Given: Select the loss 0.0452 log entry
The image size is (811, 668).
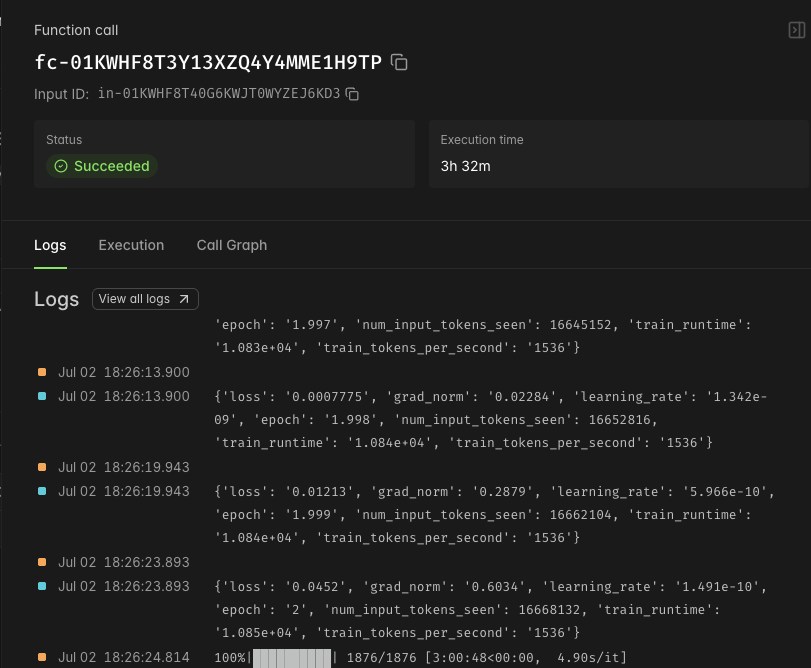Looking at the screenshot, I should tap(490, 610).
